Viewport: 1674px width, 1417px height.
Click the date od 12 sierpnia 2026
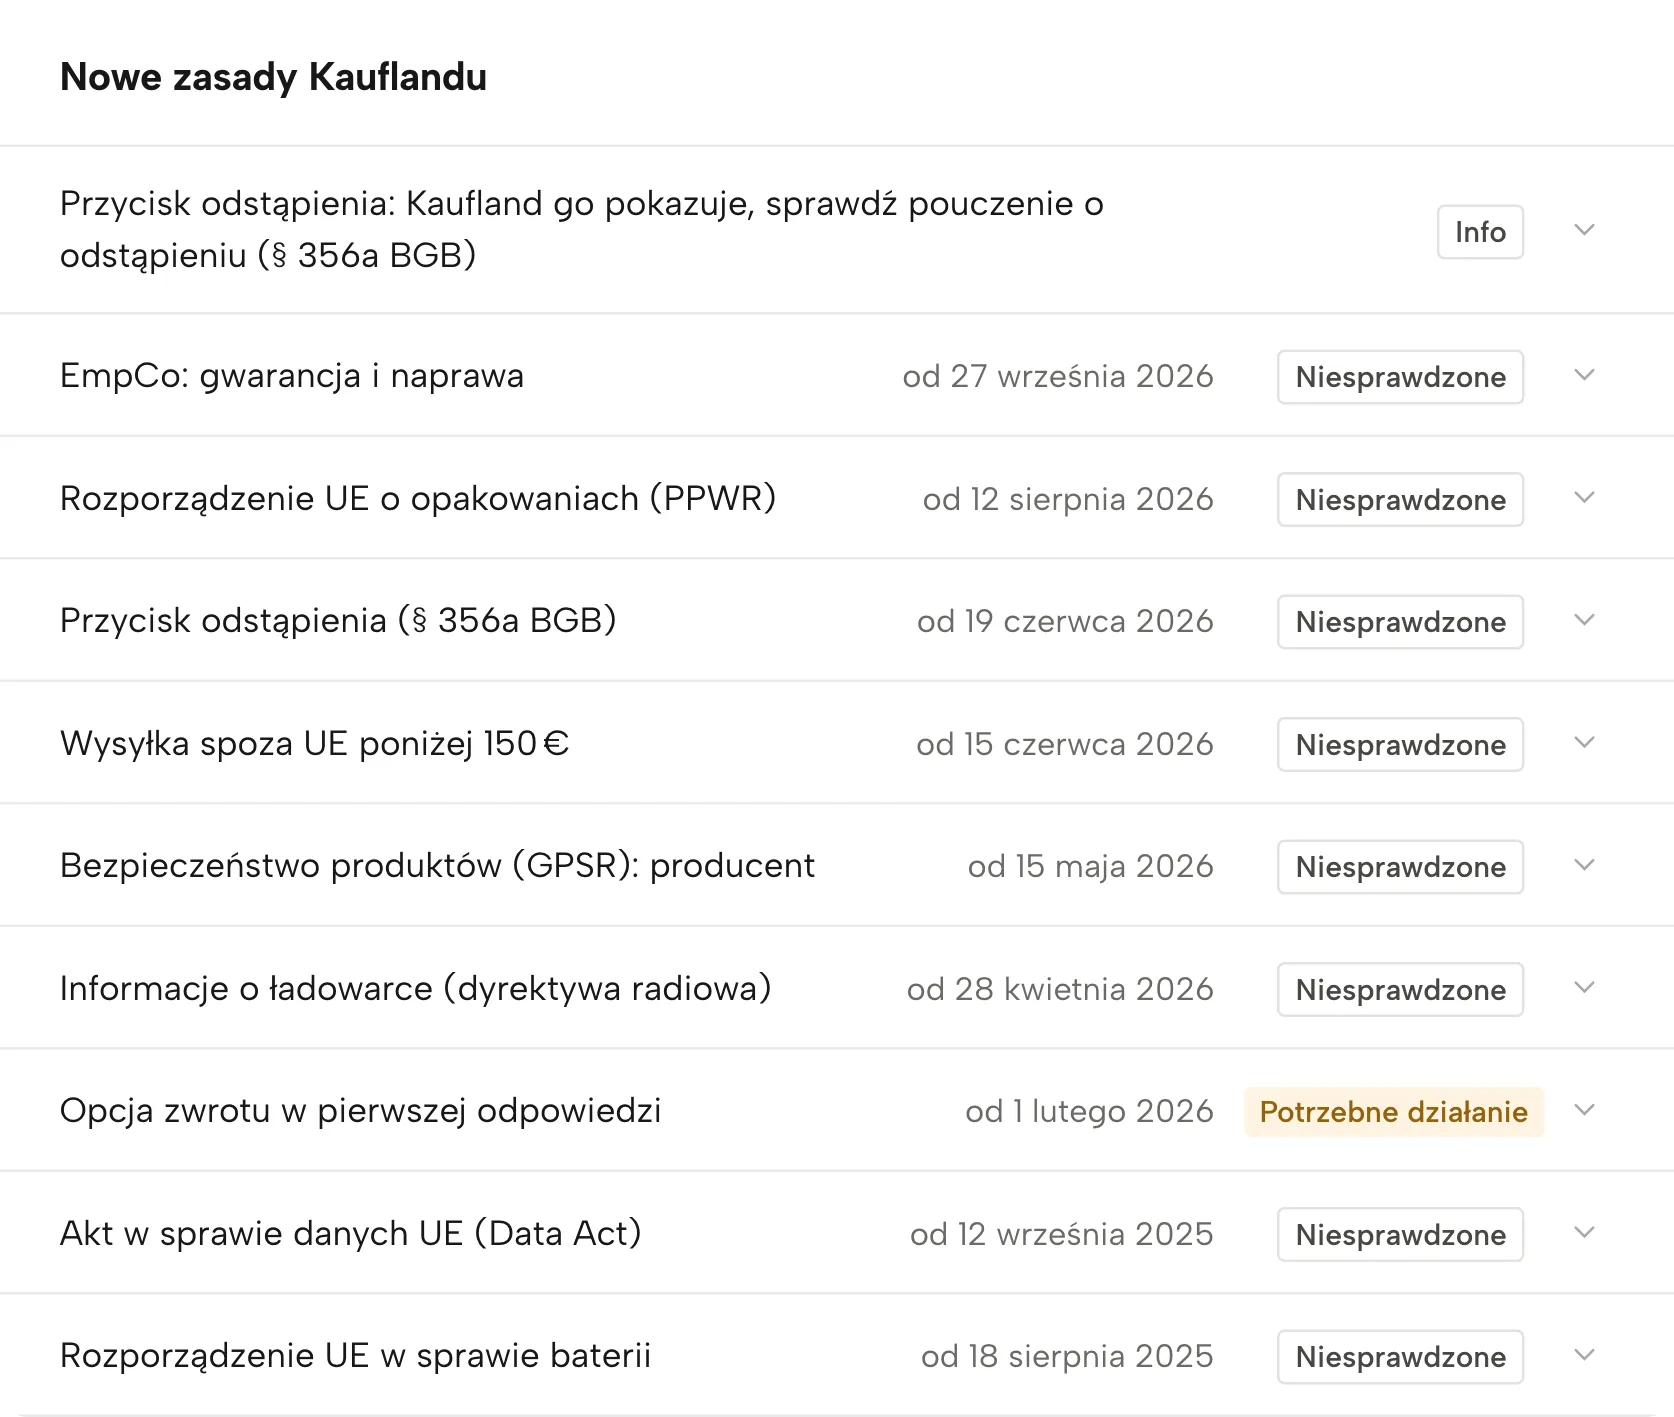1068,499
